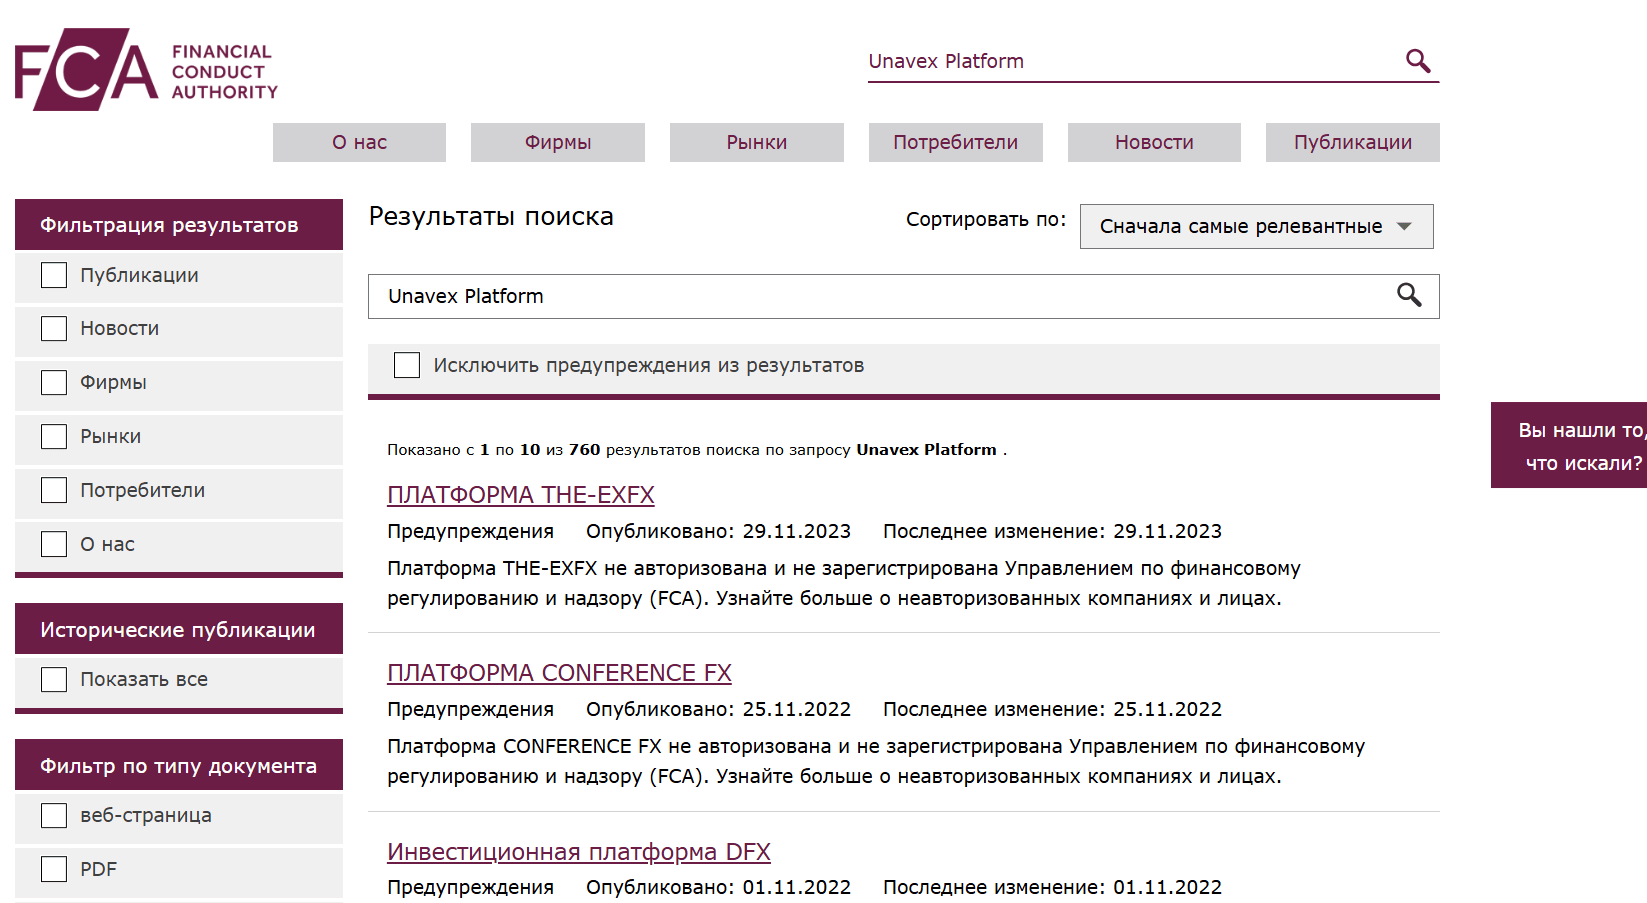Click the Фильтр по типу документа header
The height and width of the screenshot is (903, 1647).
pos(179,765)
